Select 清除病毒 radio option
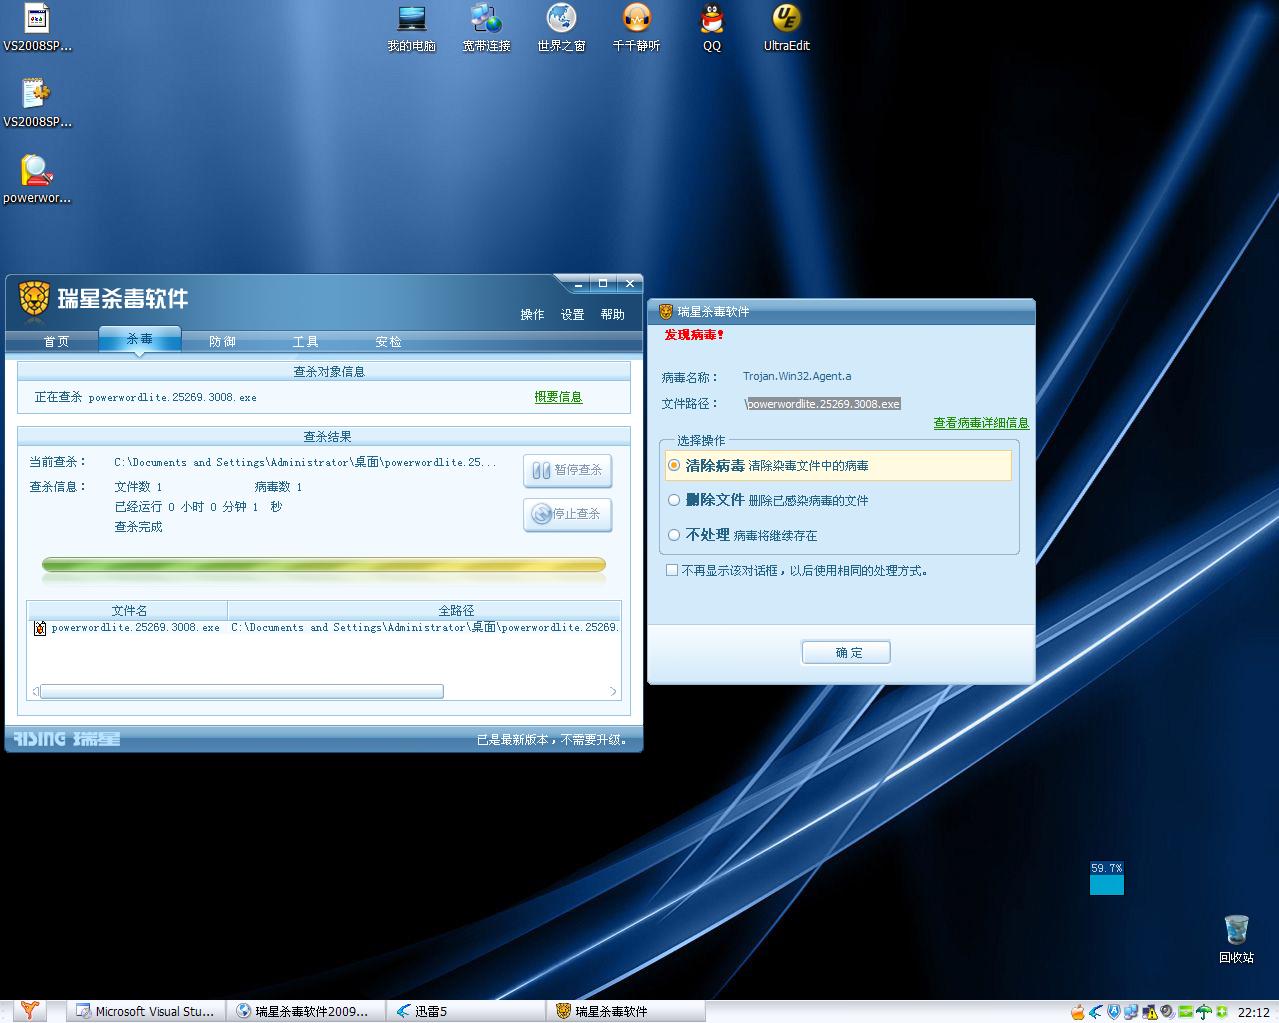The image size is (1279, 1023). (674, 465)
